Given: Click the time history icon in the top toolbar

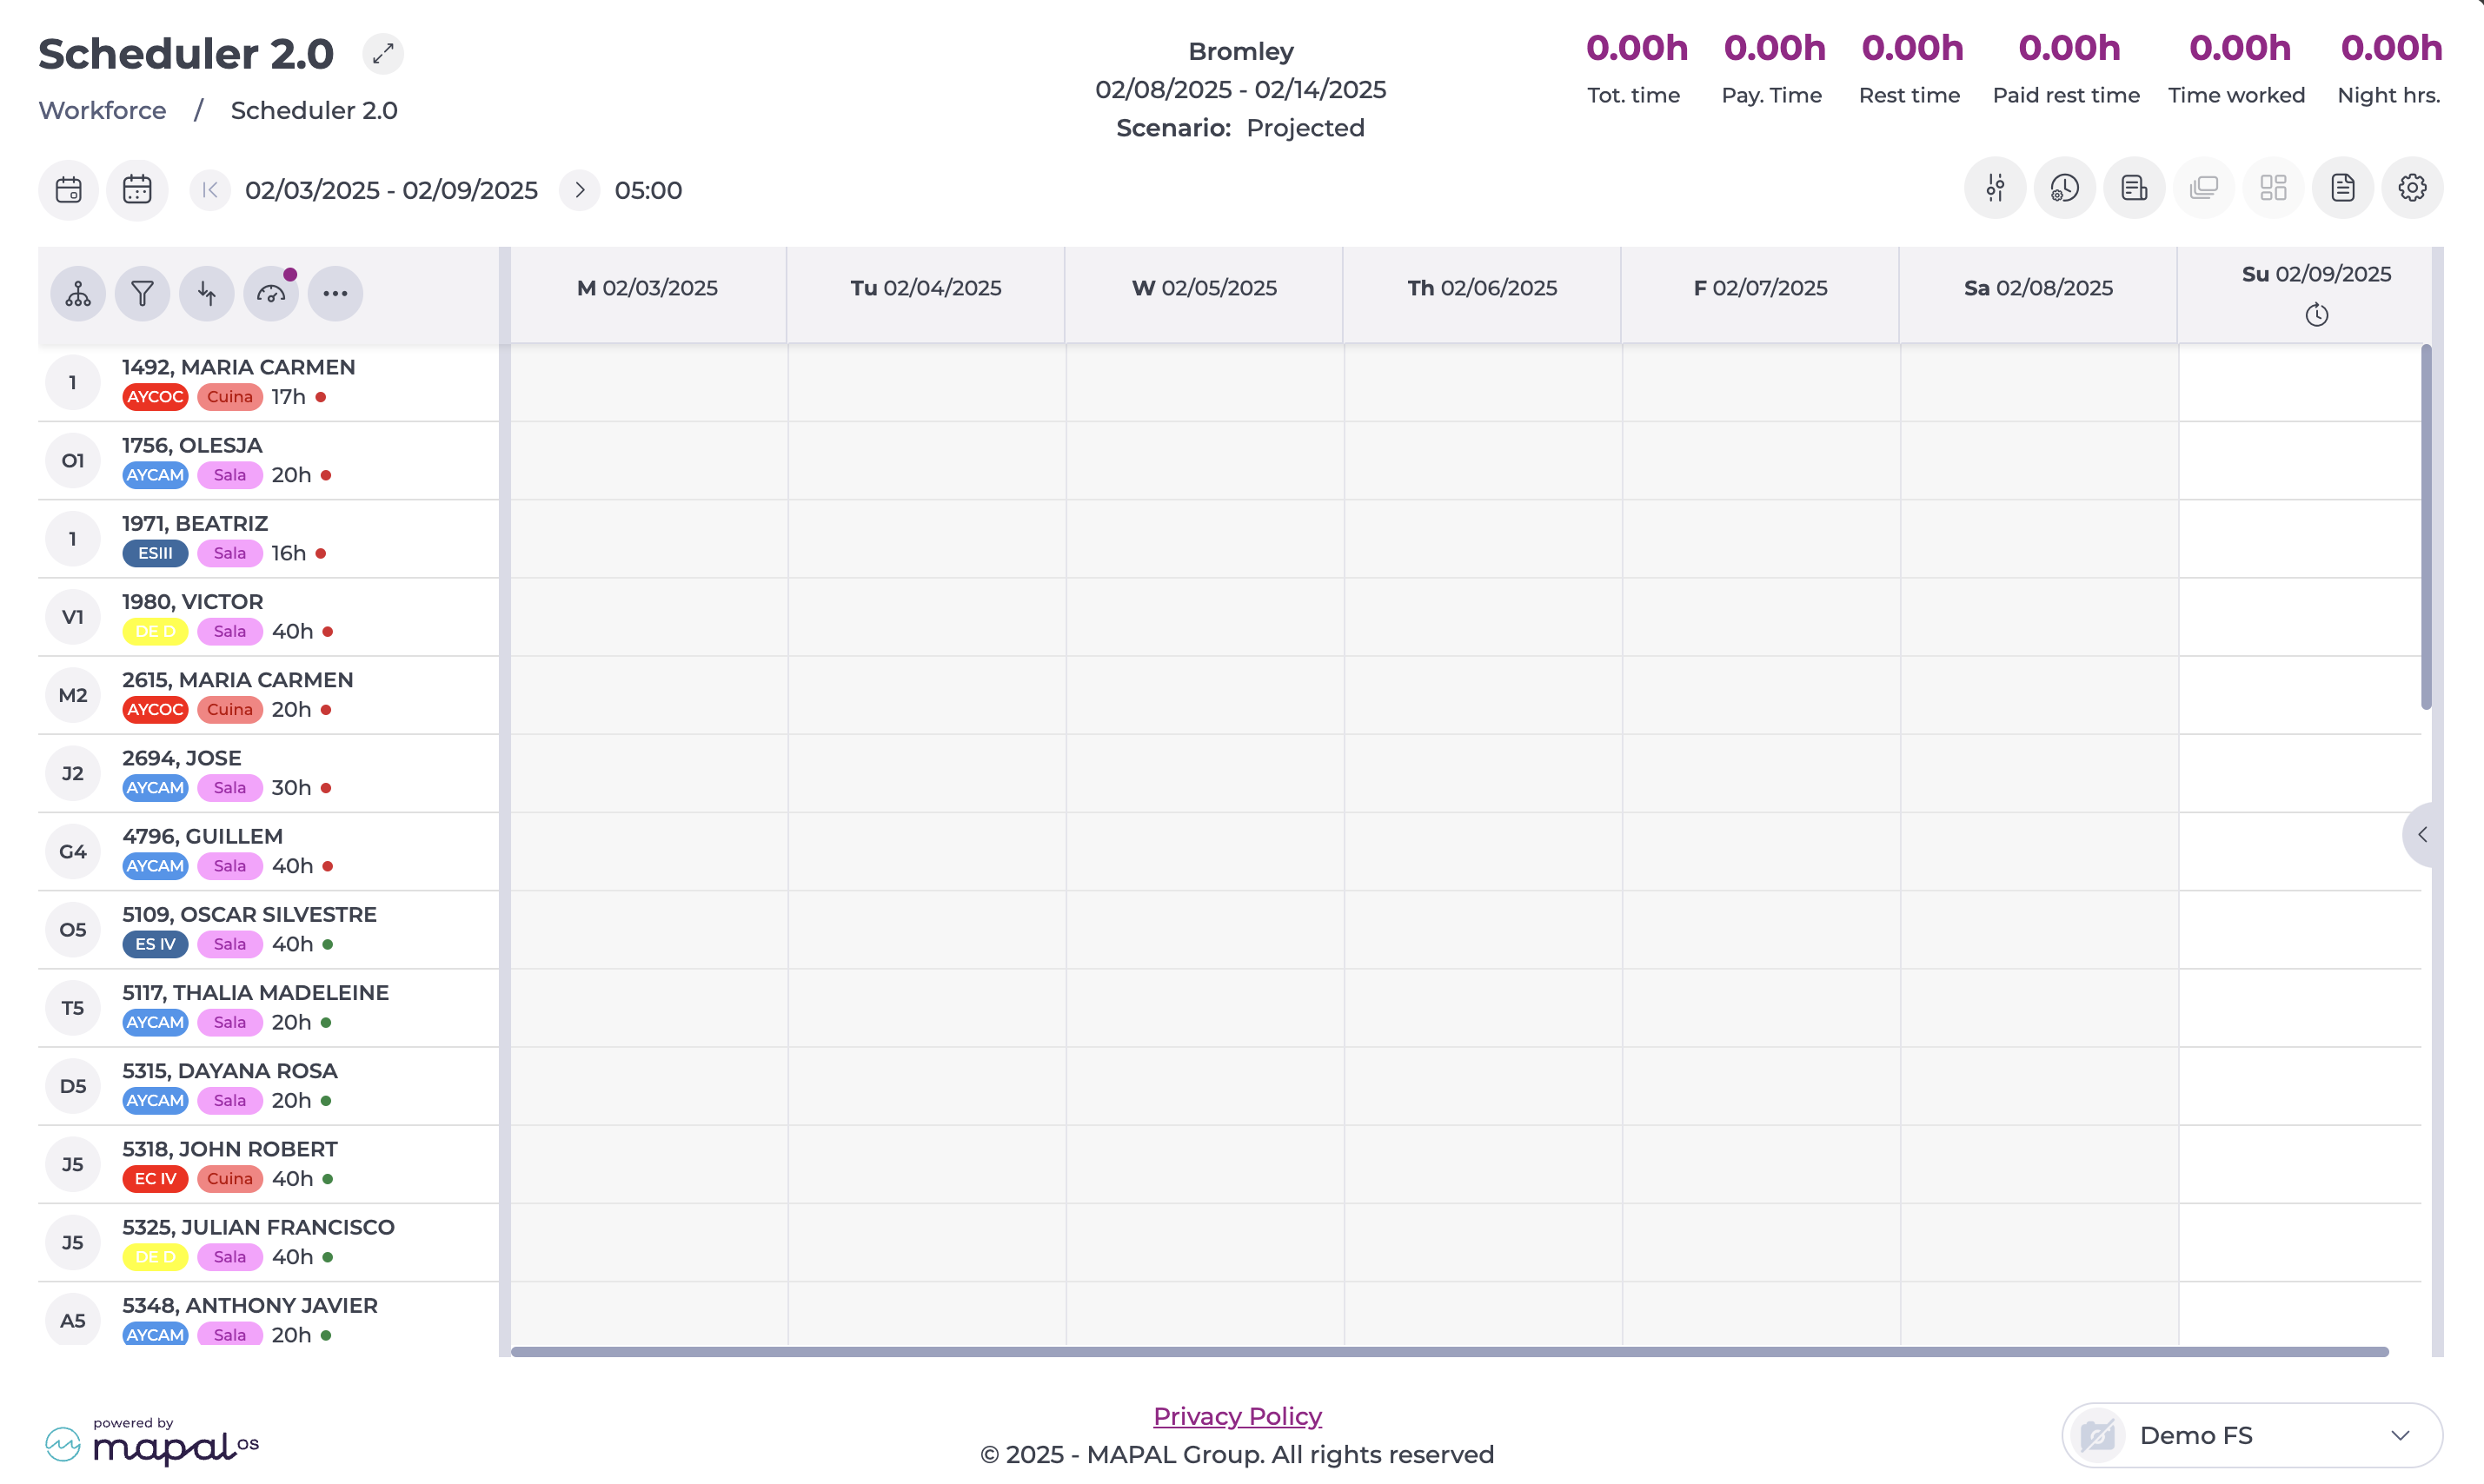Looking at the screenshot, I should point(2063,188).
